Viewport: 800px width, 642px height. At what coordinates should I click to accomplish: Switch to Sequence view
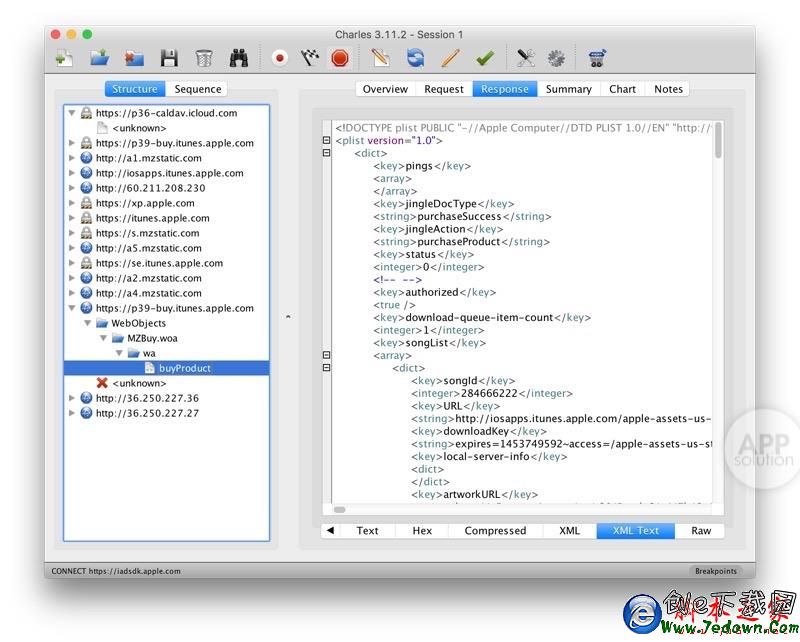197,89
